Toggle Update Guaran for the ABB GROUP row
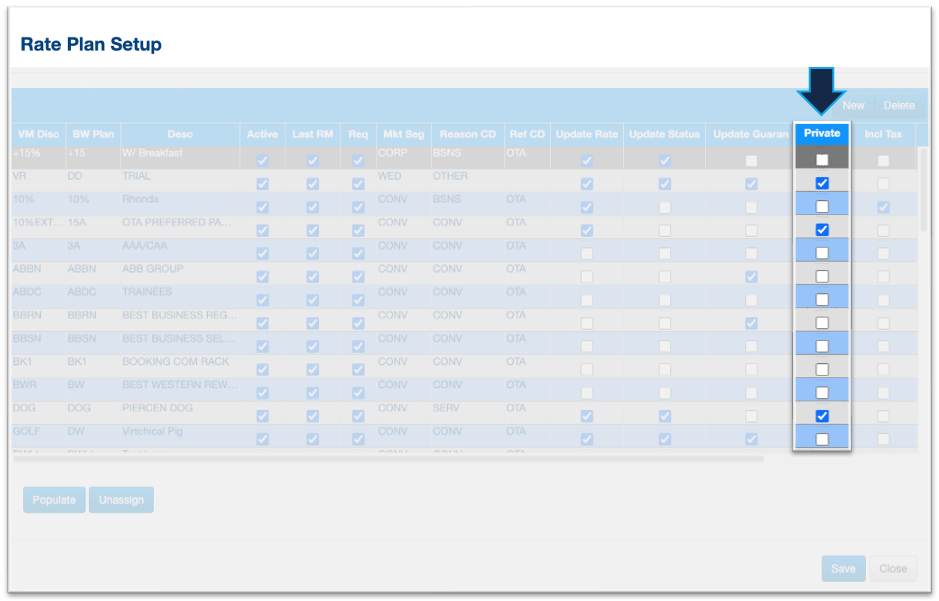This screenshot has width=939, height=601. coord(751,276)
